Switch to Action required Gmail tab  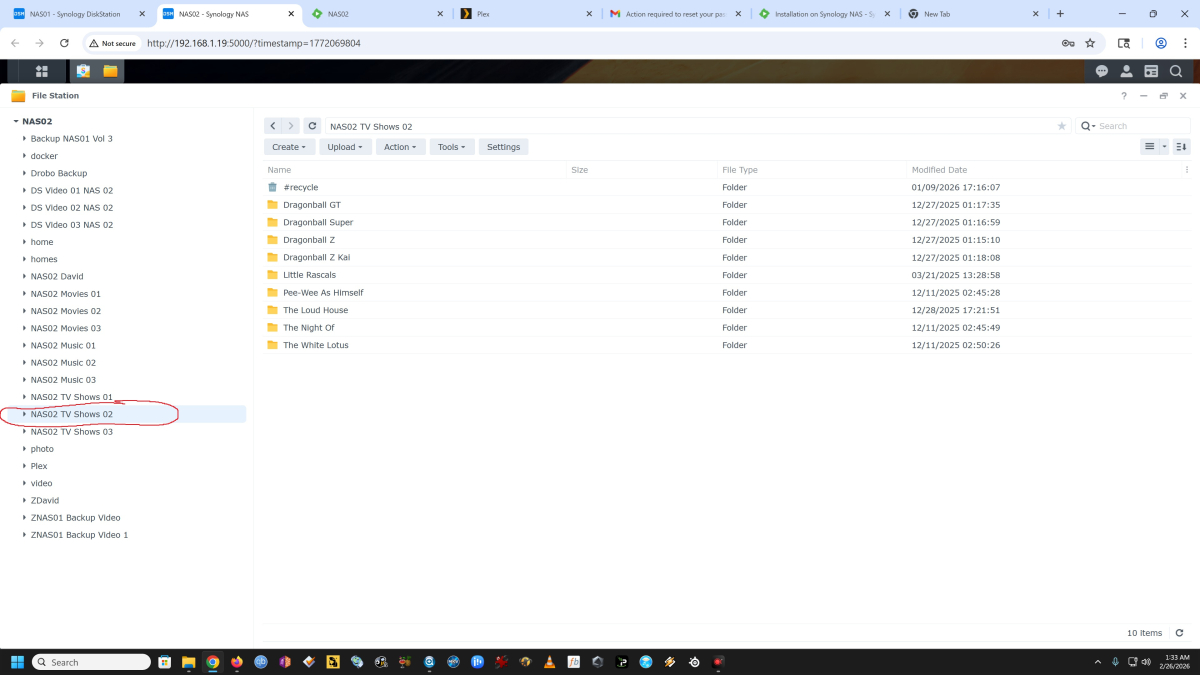tap(677, 14)
